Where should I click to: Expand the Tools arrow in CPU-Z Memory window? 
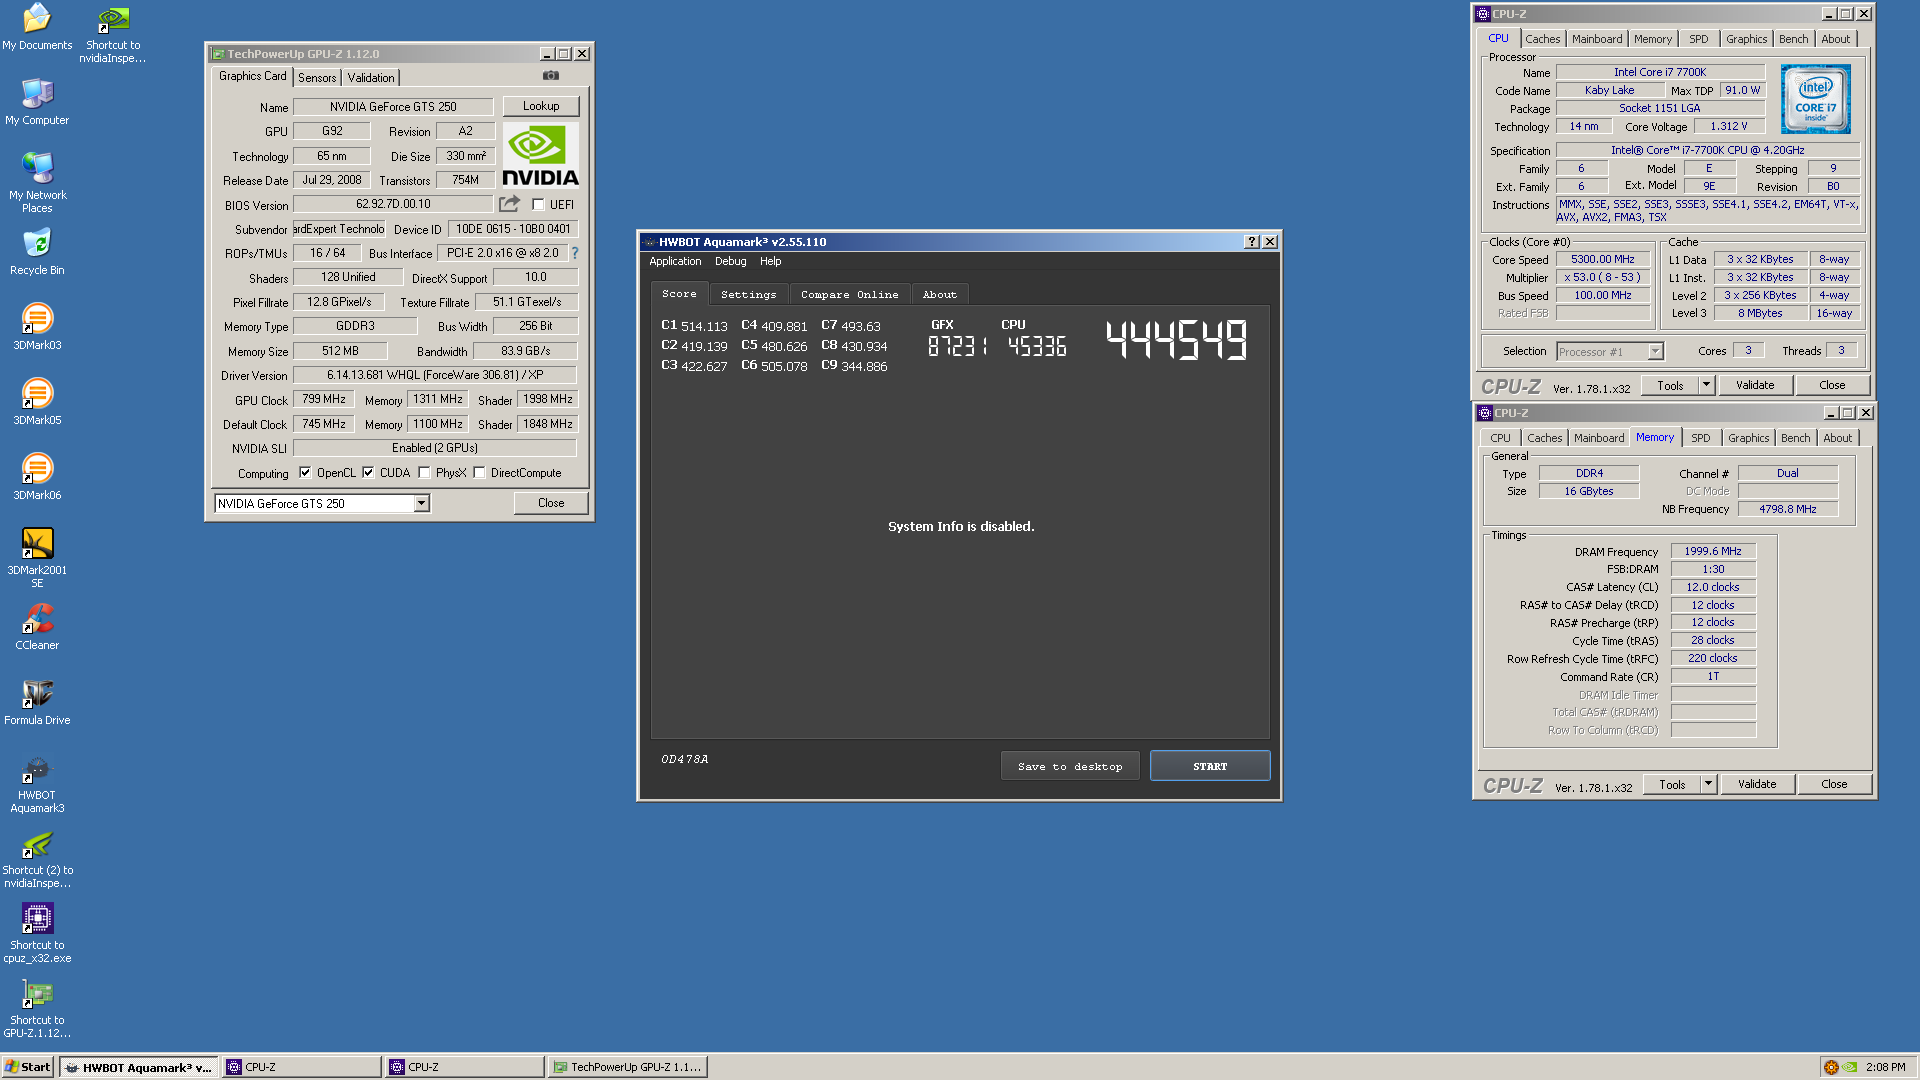[x=1708, y=784]
